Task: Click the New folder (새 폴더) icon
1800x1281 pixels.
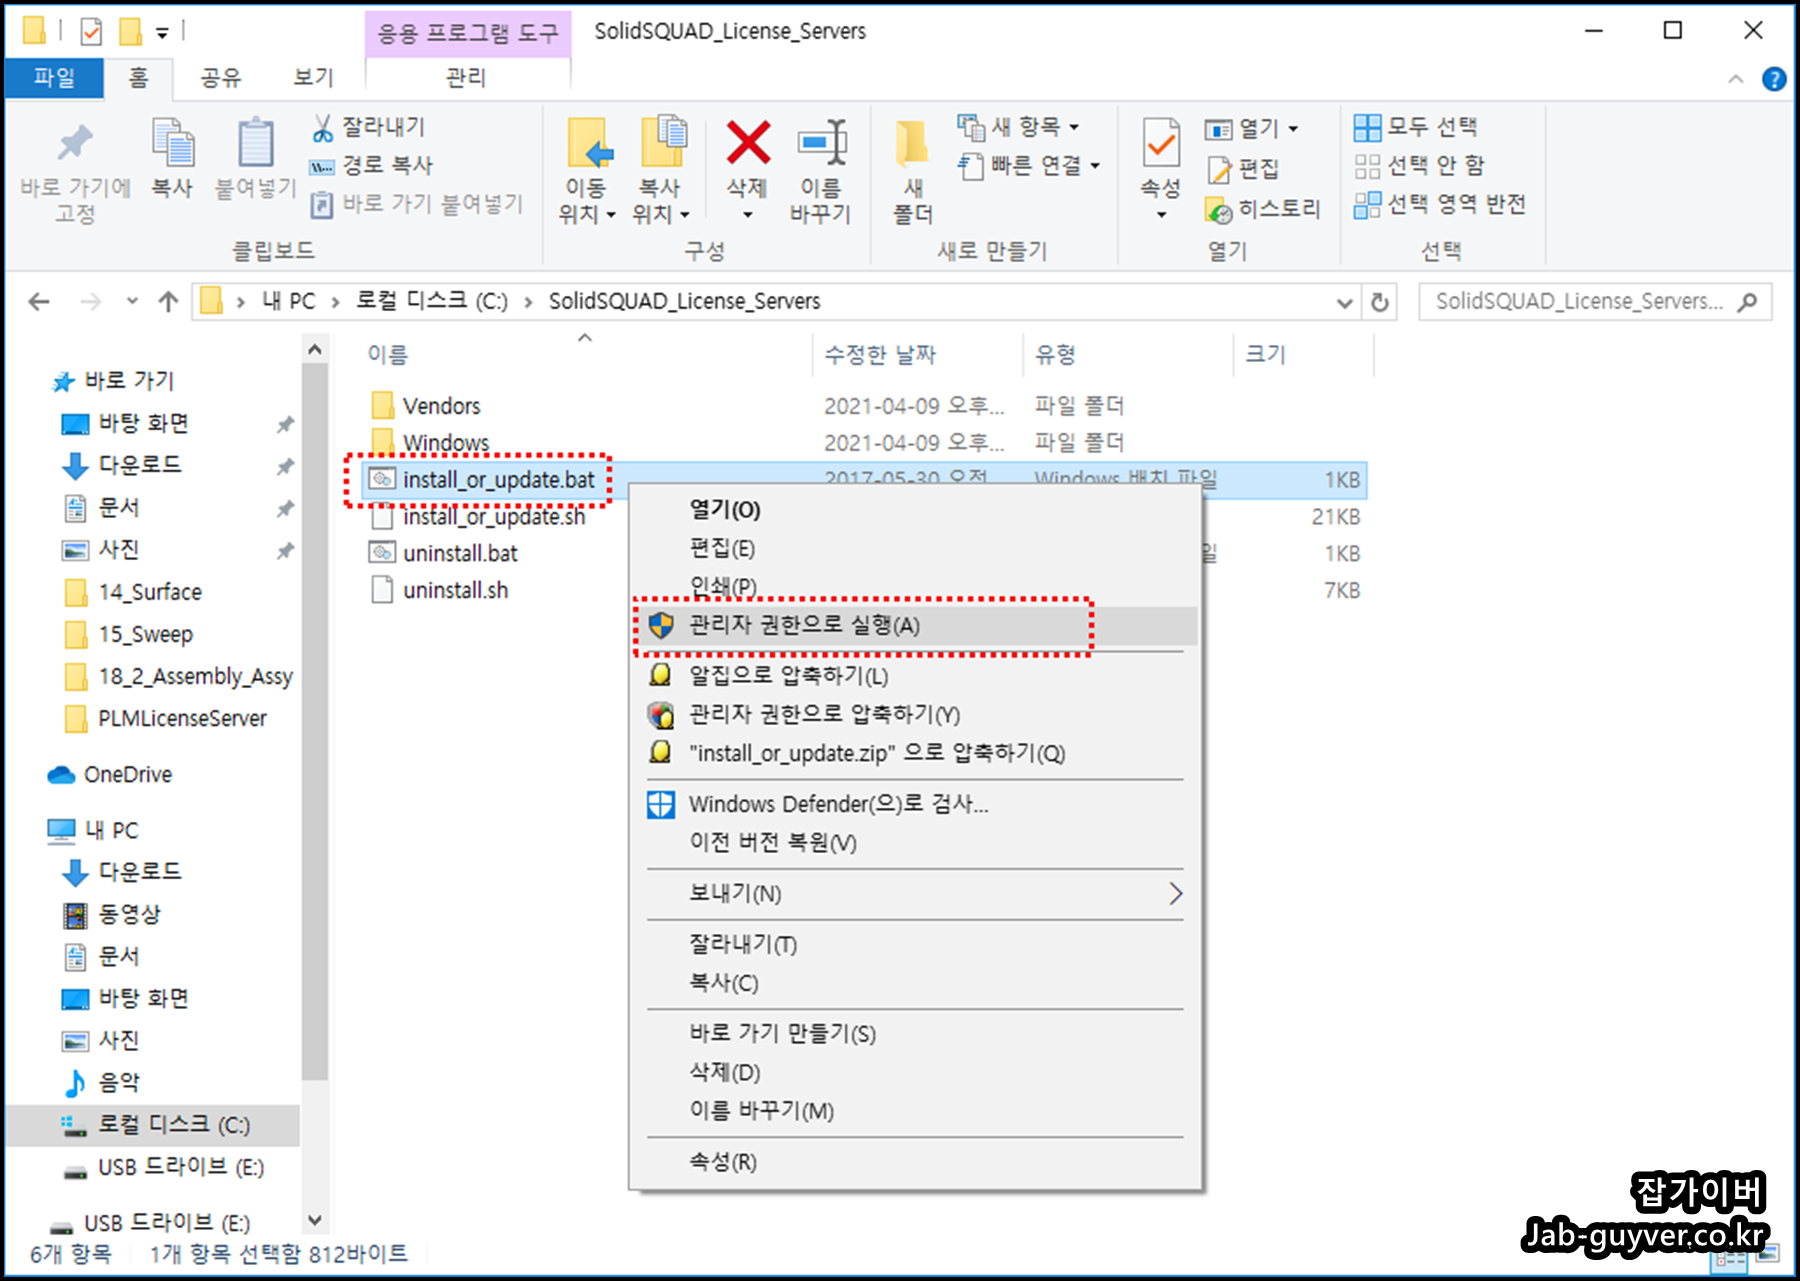Action: pyautogui.click(x=912, y=144)
